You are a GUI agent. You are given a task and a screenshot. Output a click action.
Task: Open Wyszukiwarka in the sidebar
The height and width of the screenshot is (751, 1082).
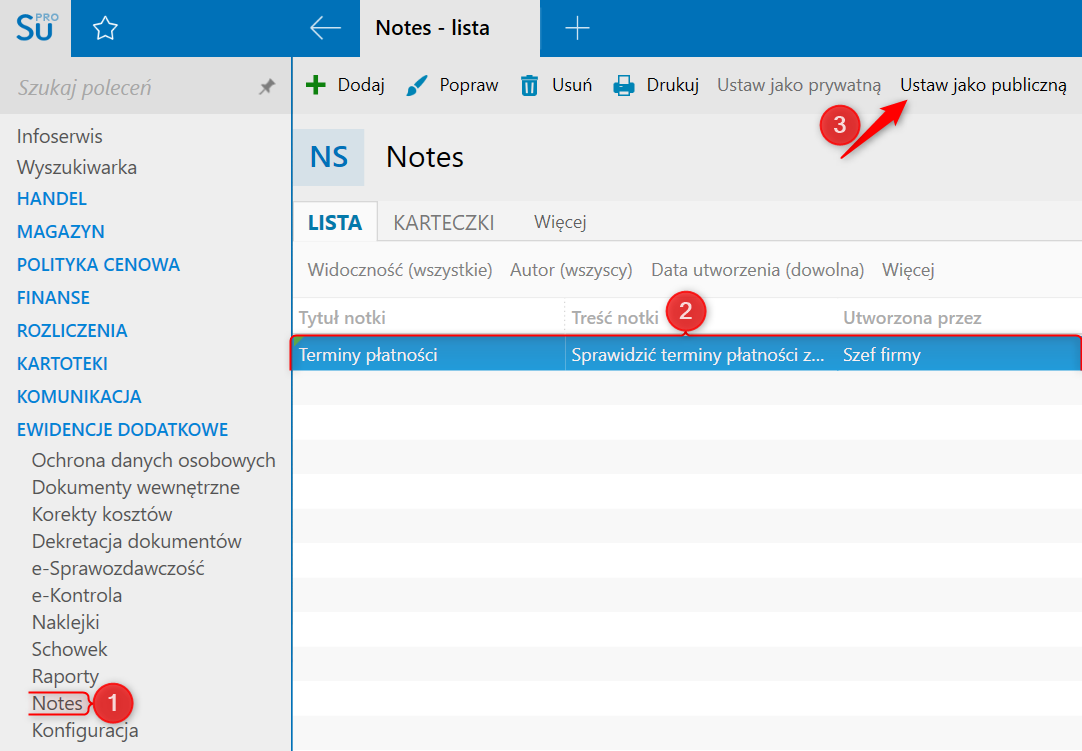click(77, 168)
